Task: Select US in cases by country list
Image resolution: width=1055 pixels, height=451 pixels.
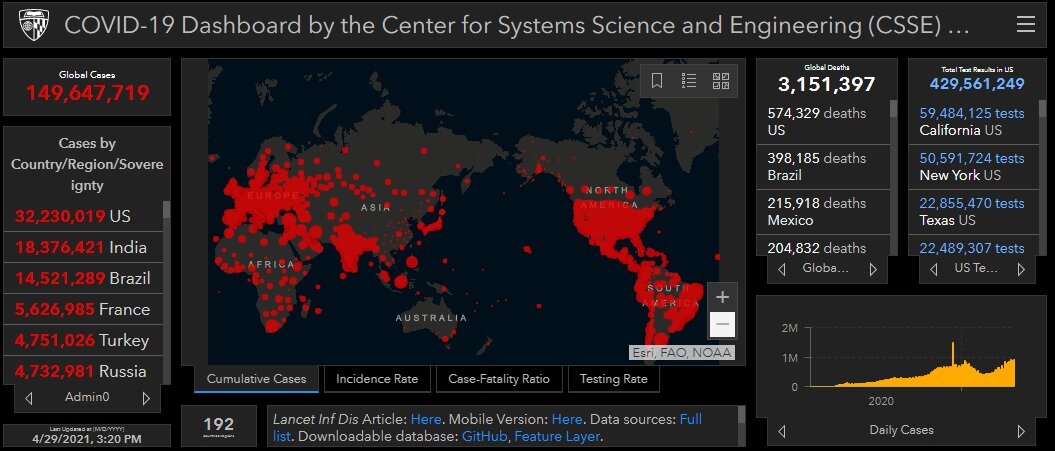Action: coord(83,216)
